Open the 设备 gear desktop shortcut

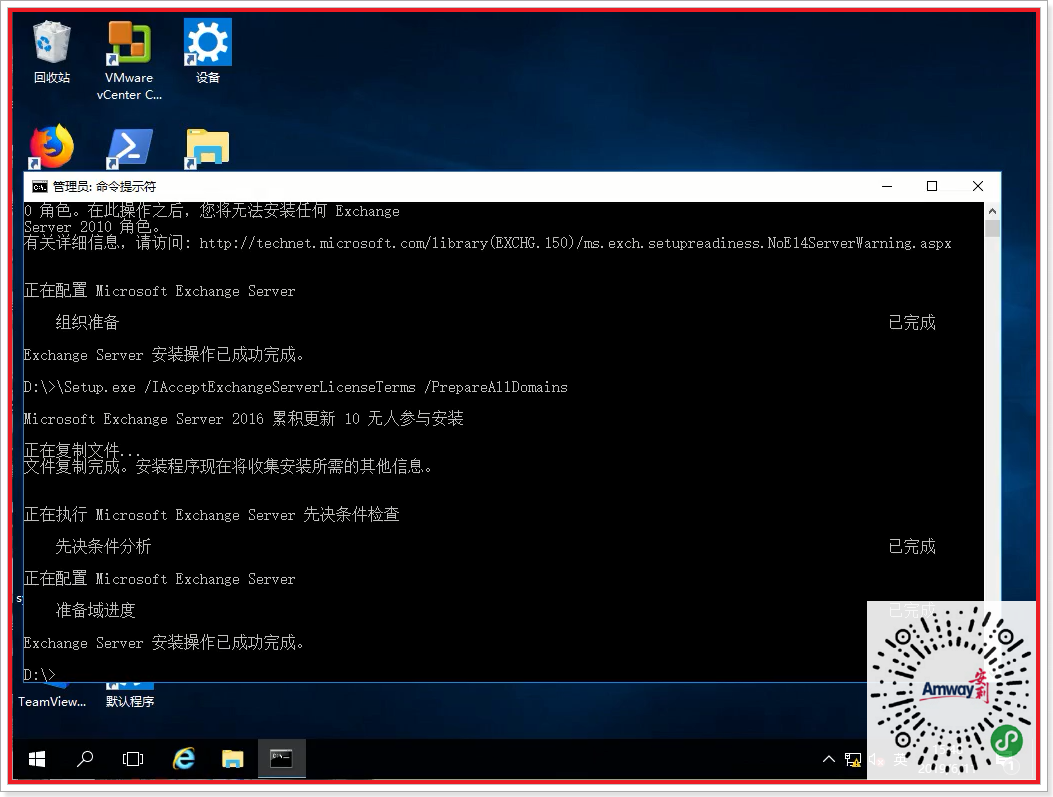point(208,52)
